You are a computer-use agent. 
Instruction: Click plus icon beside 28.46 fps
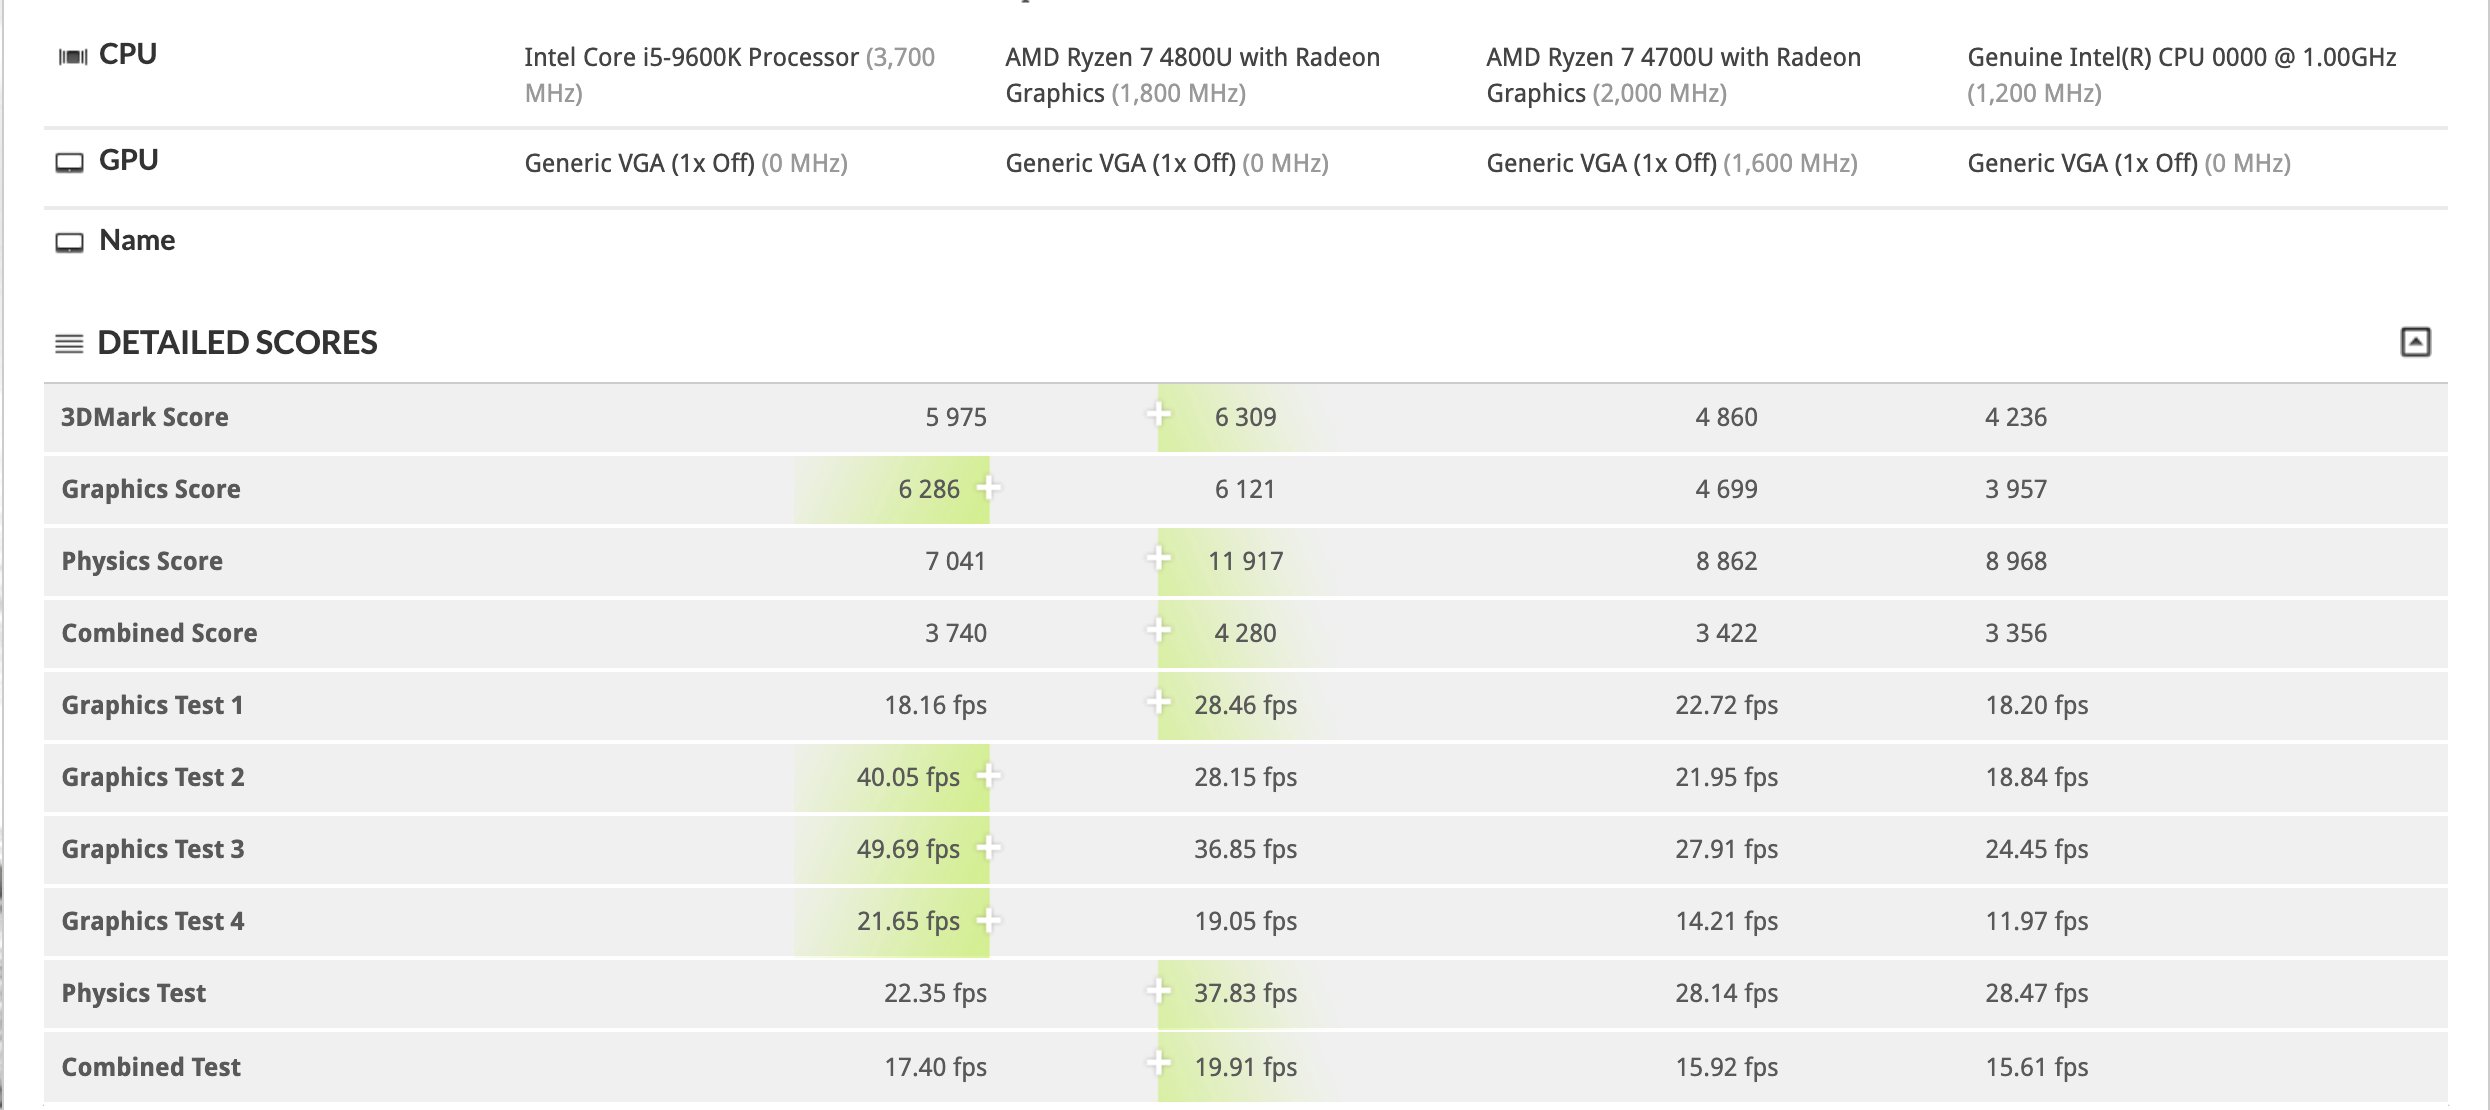(1158, 703)
